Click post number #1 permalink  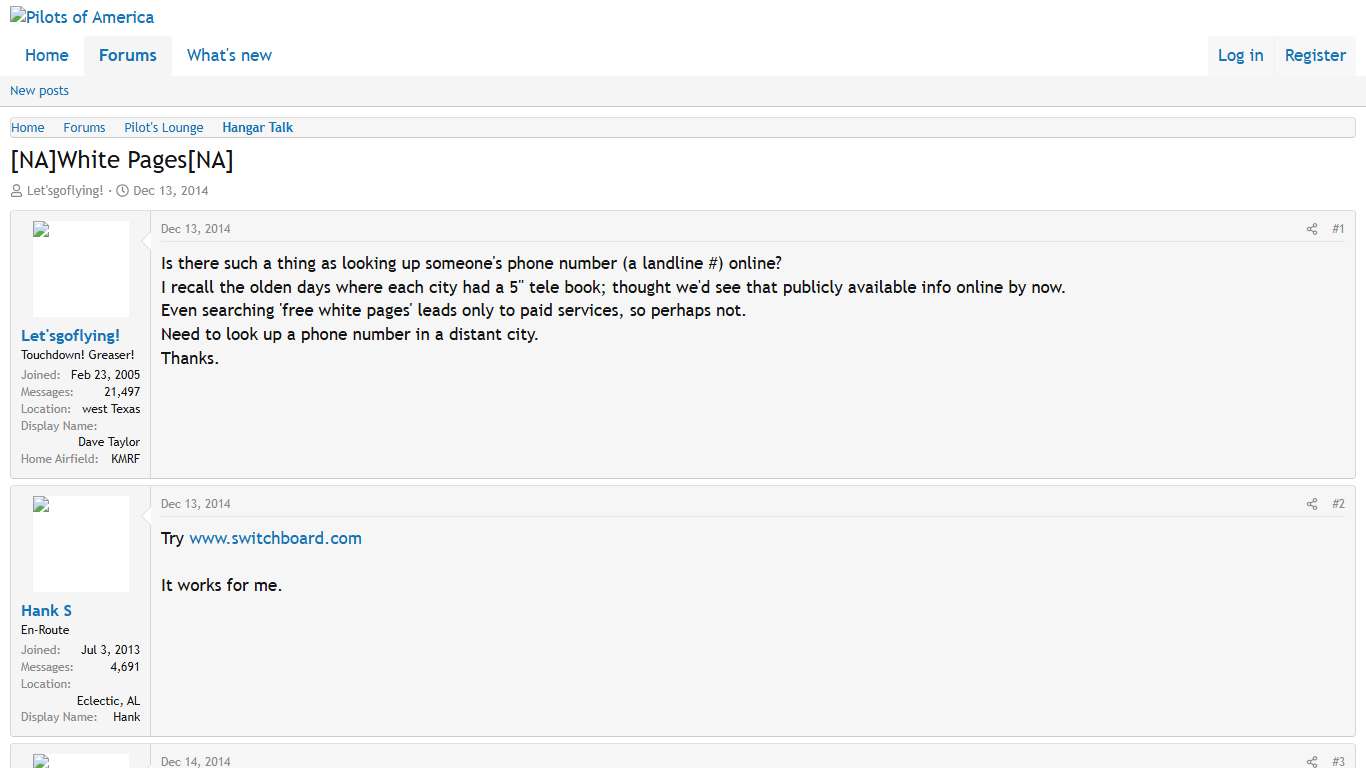(1338, 229)
